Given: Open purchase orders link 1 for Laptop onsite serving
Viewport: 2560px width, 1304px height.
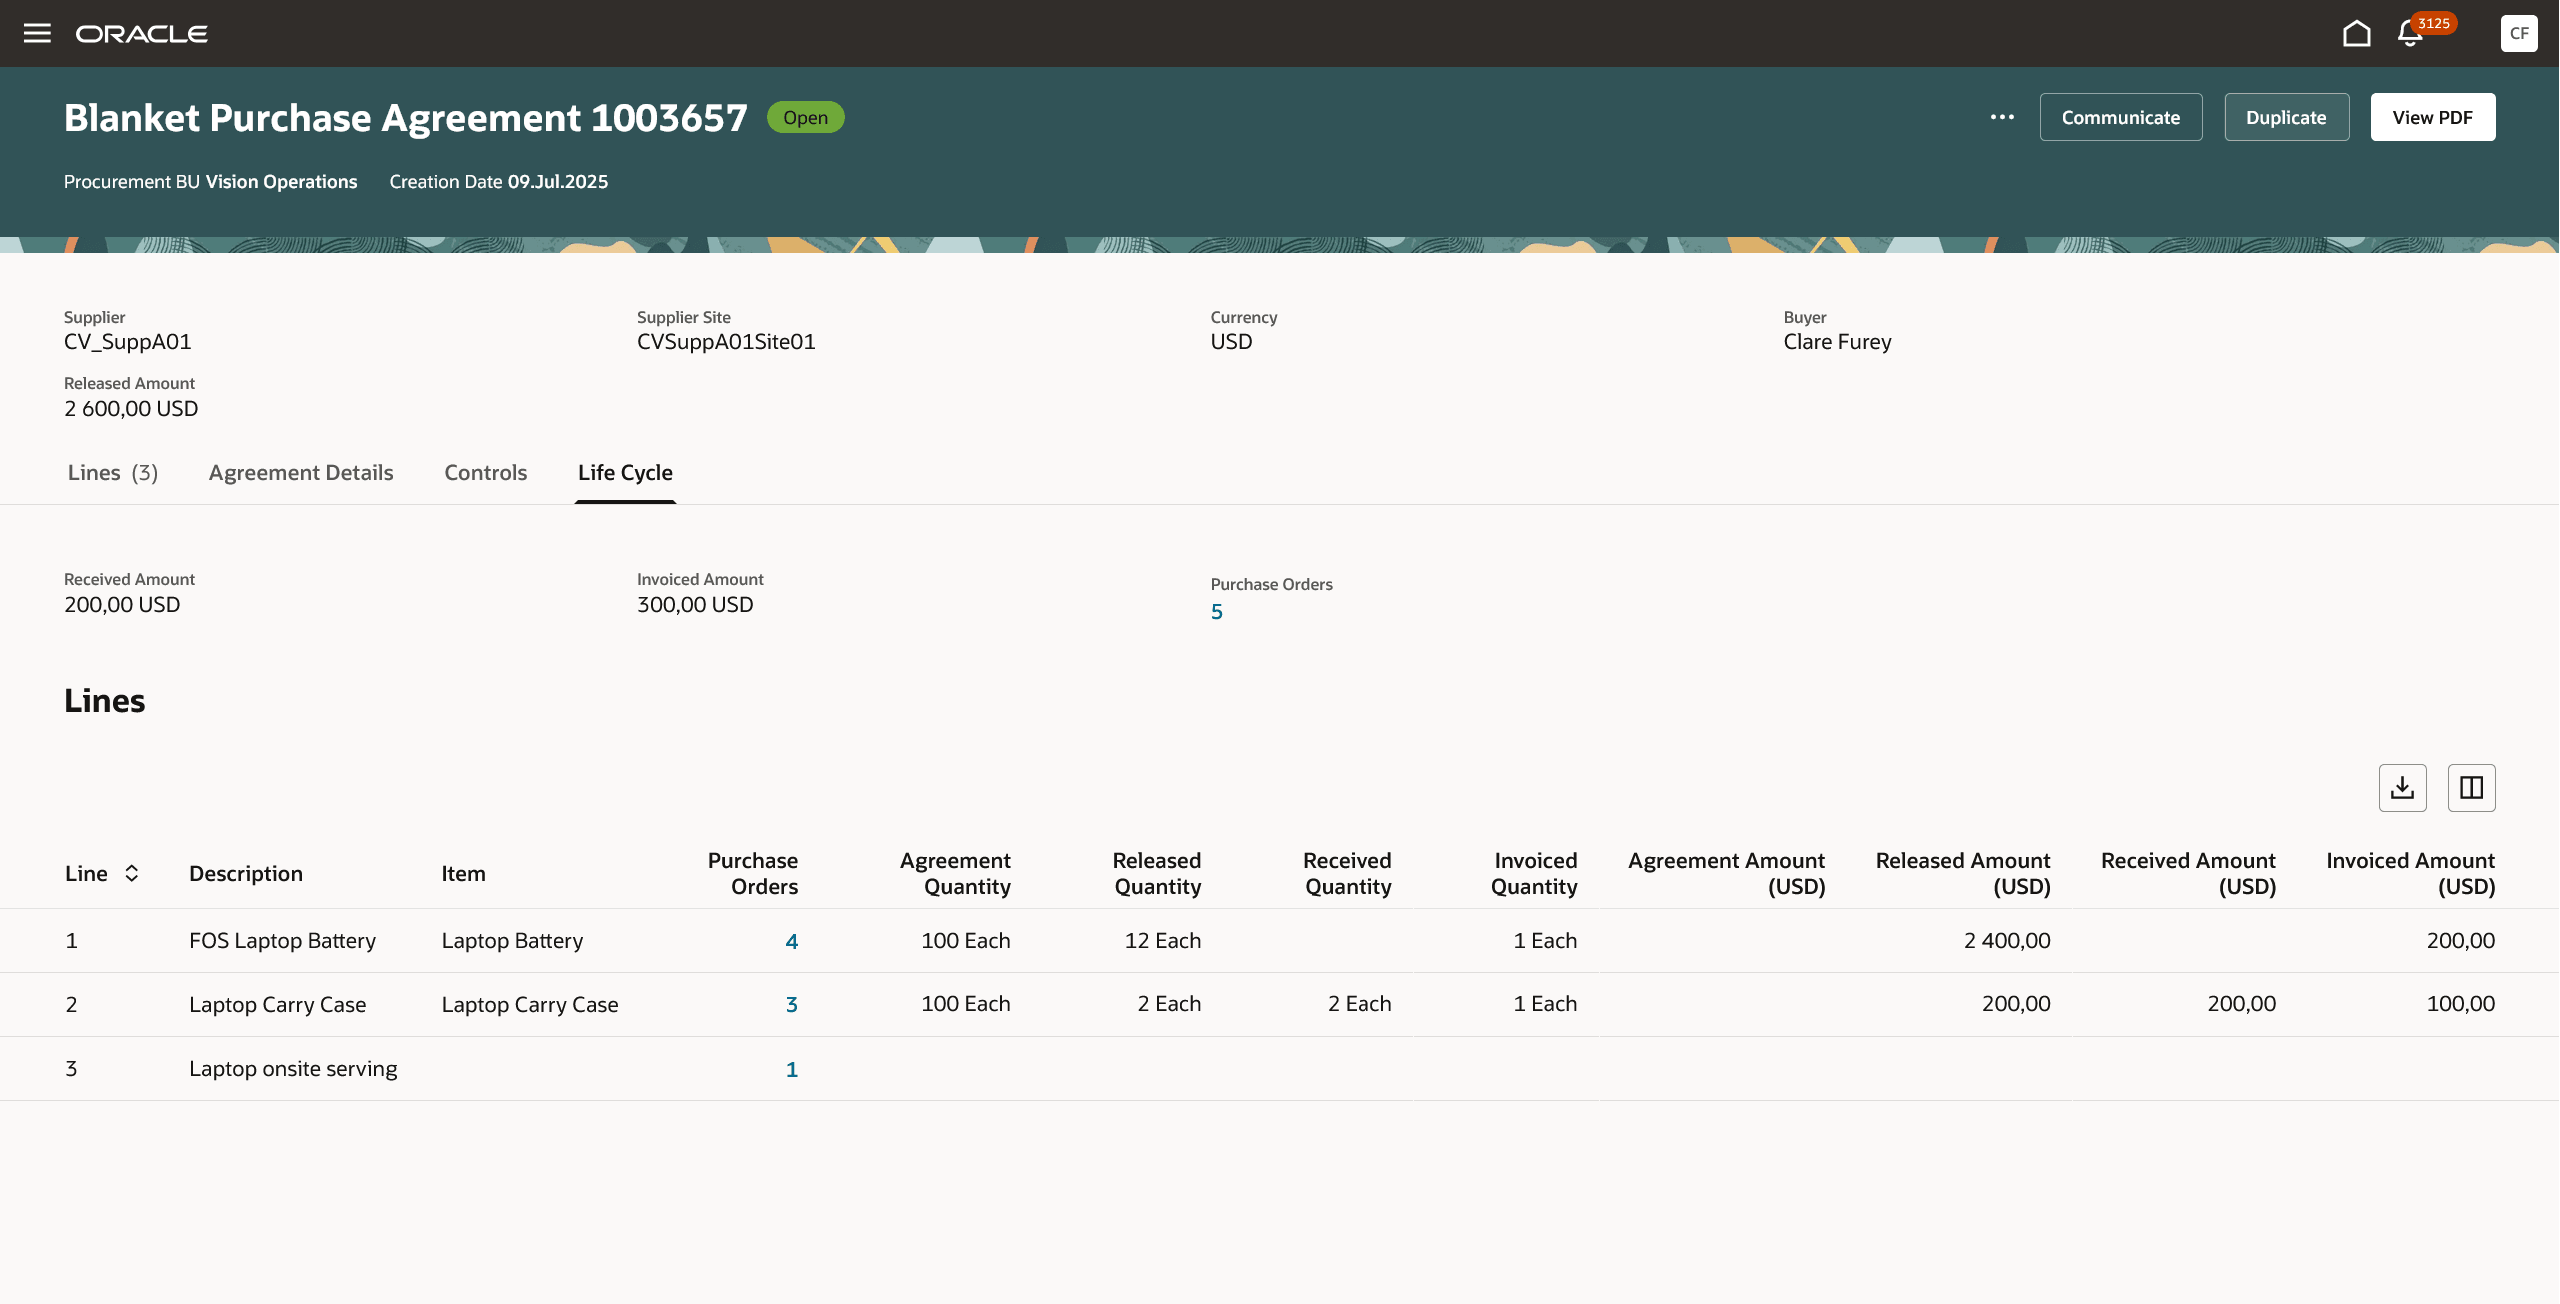Looking at the screenshot, I should click(x=791, y=1069).
